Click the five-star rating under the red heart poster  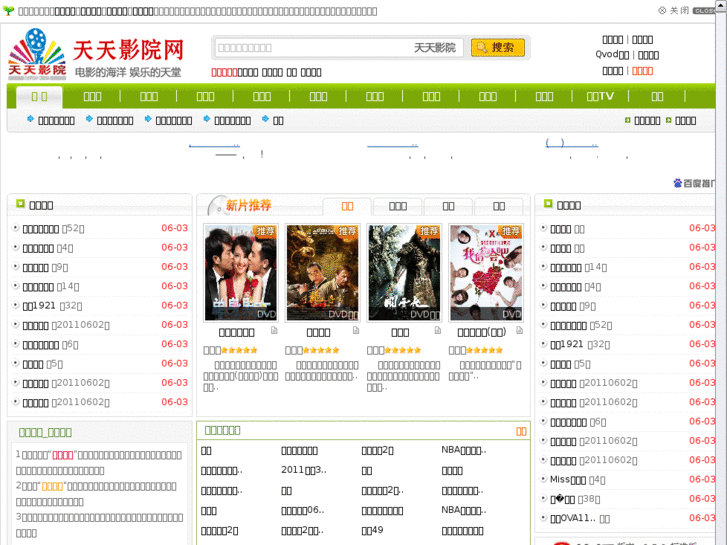[485, 350]
